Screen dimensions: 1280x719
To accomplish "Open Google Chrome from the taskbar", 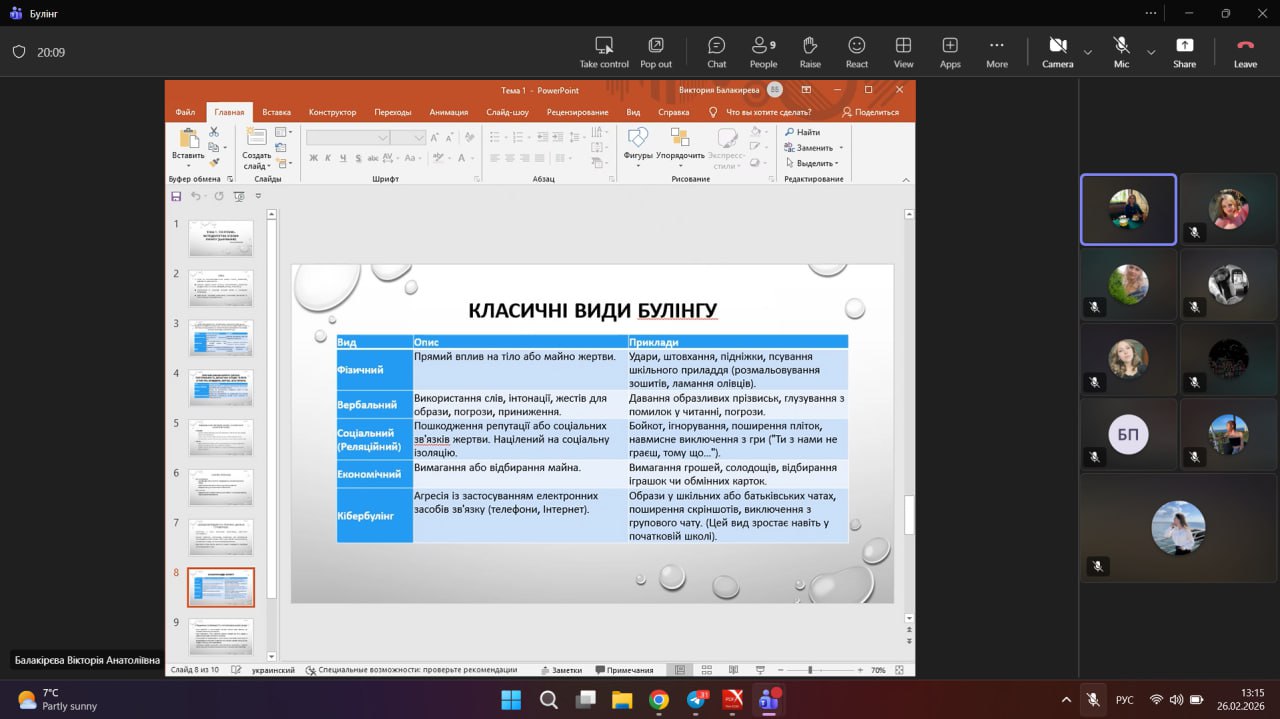I will (x=658, y=700).
